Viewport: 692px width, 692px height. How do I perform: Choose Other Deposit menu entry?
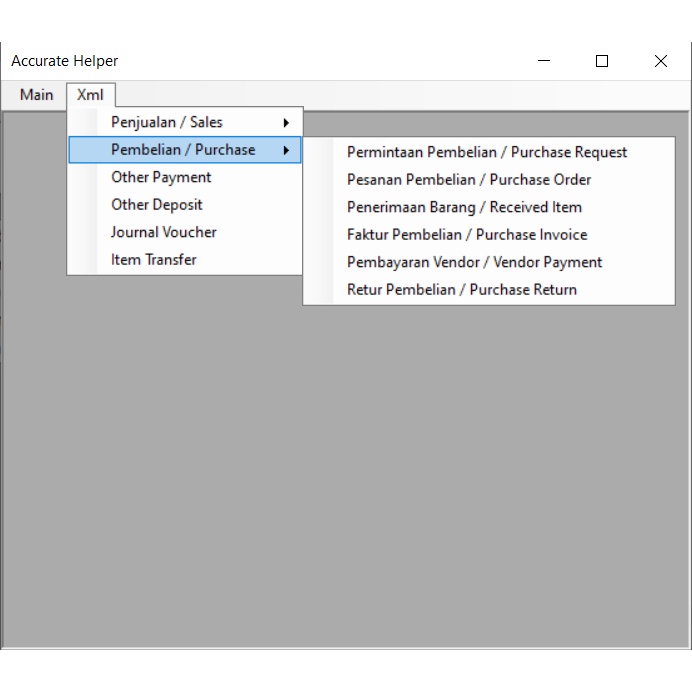(x=185, y=205)
